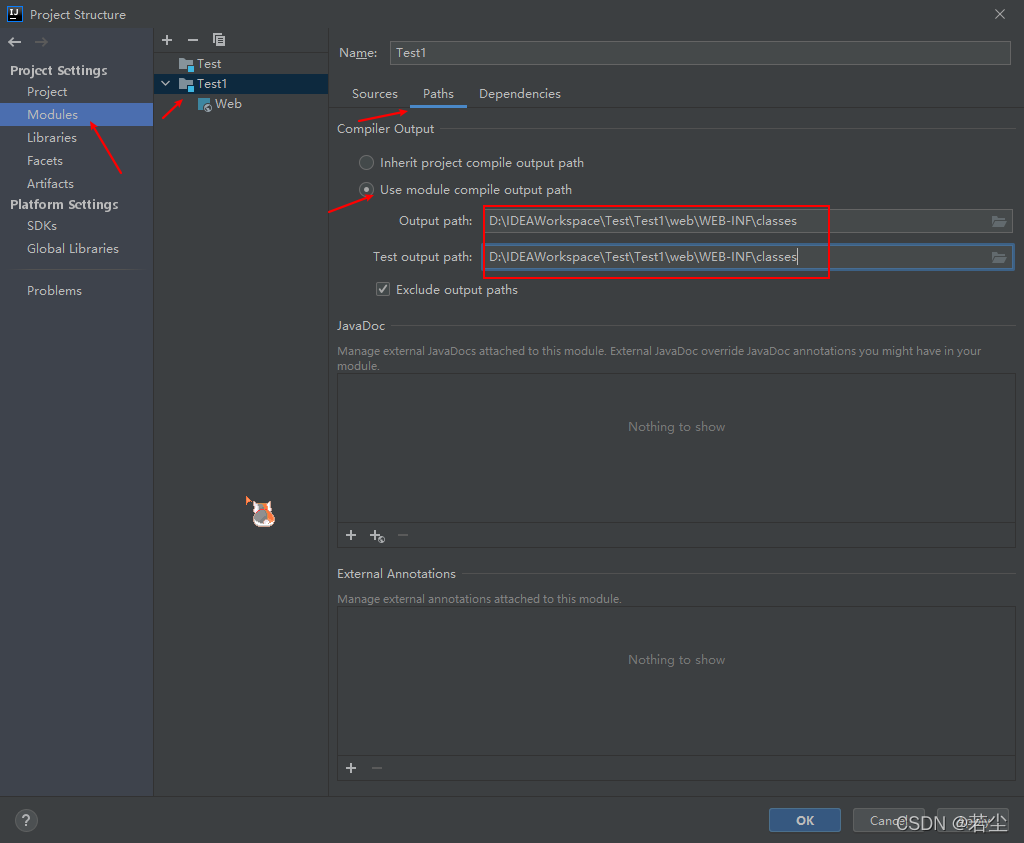1024x843 pixels.
Task: Click the module Name input field
Action: [x=700, y=53]
